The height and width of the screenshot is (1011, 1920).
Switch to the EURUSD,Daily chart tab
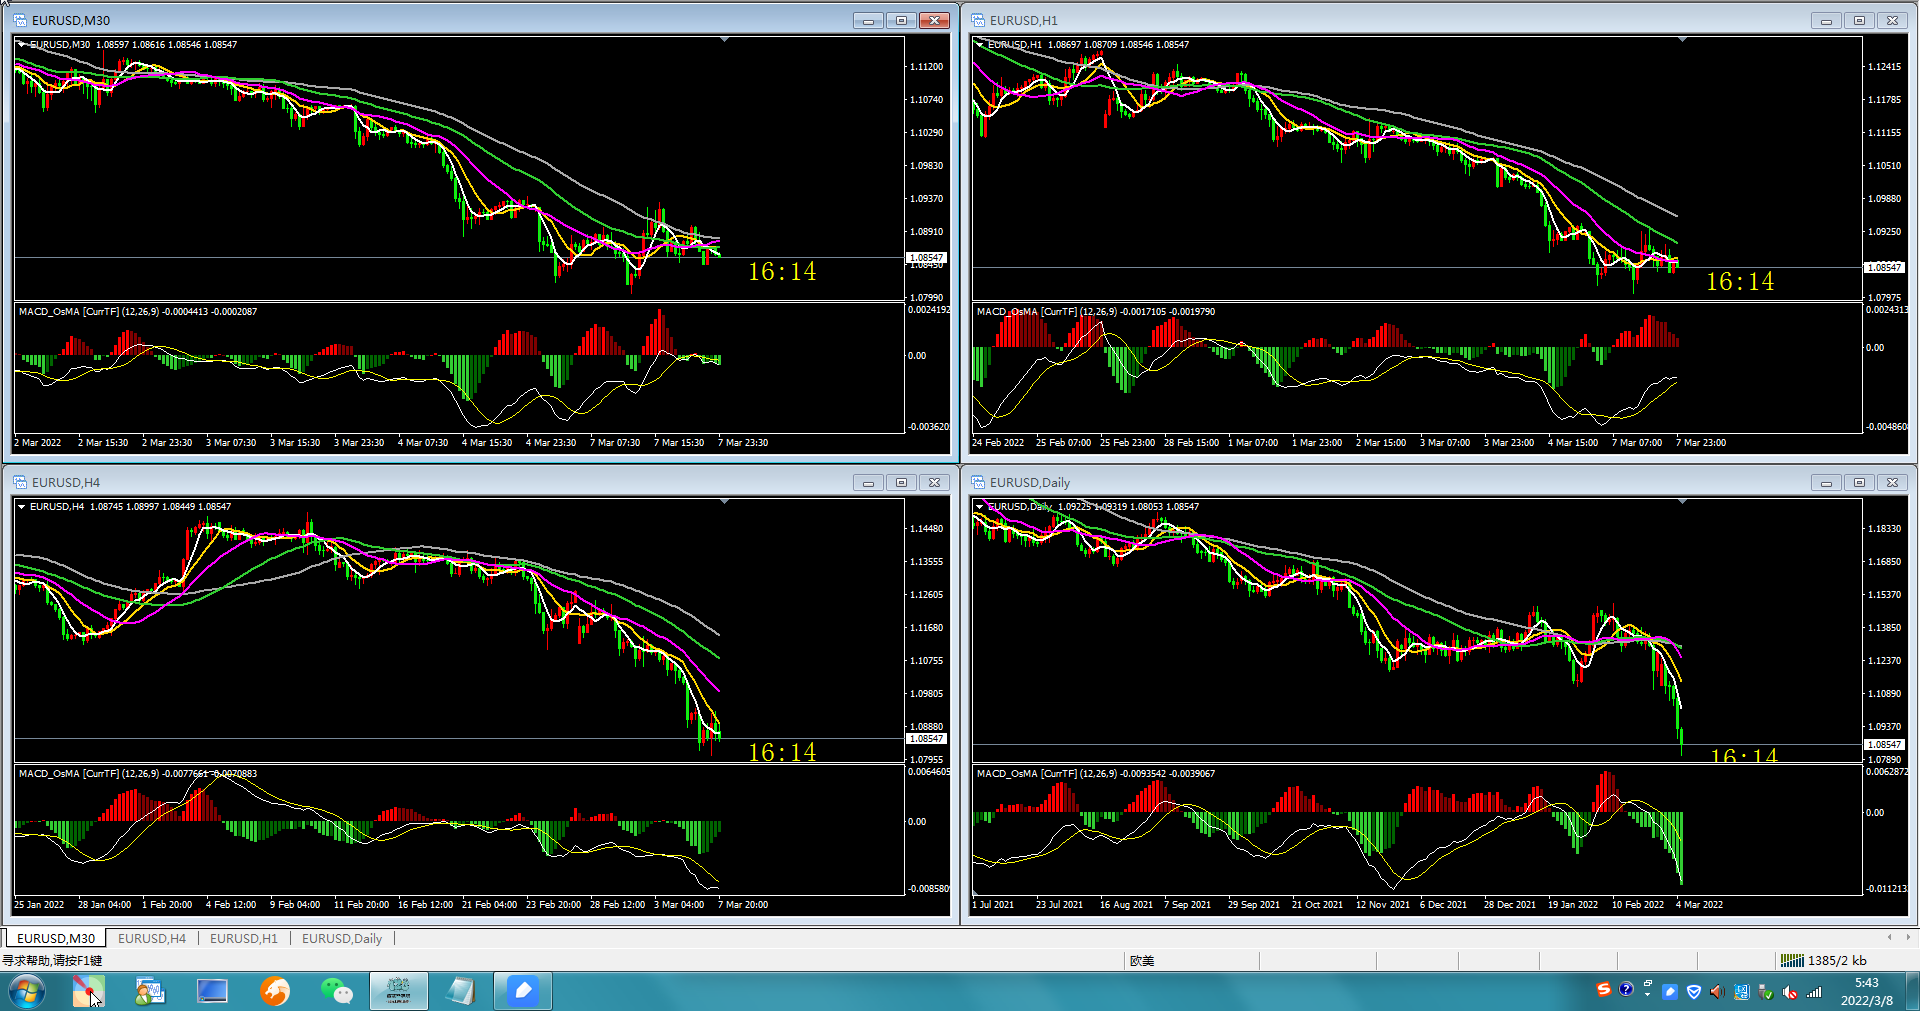tap(342, 938)
